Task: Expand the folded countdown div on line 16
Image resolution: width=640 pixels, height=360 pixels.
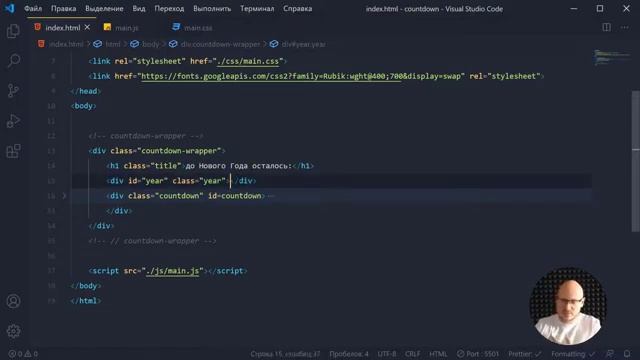Action: pos(64,196)
